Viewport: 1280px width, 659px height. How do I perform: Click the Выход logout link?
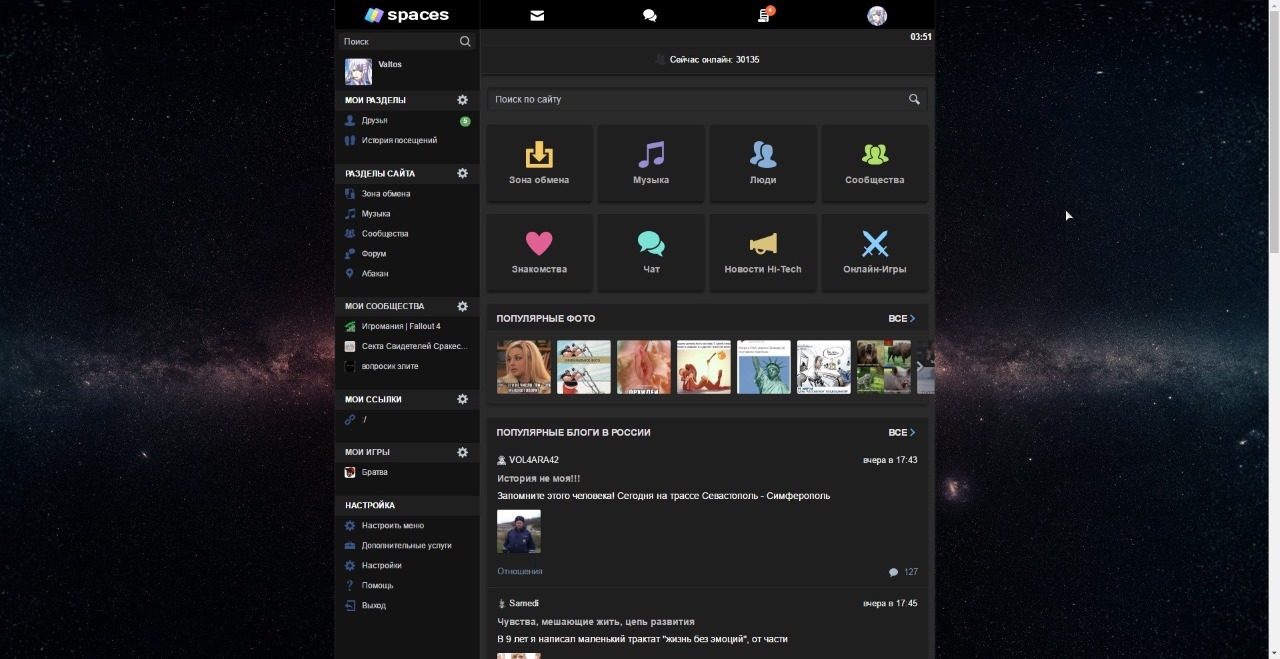(374, 605)
